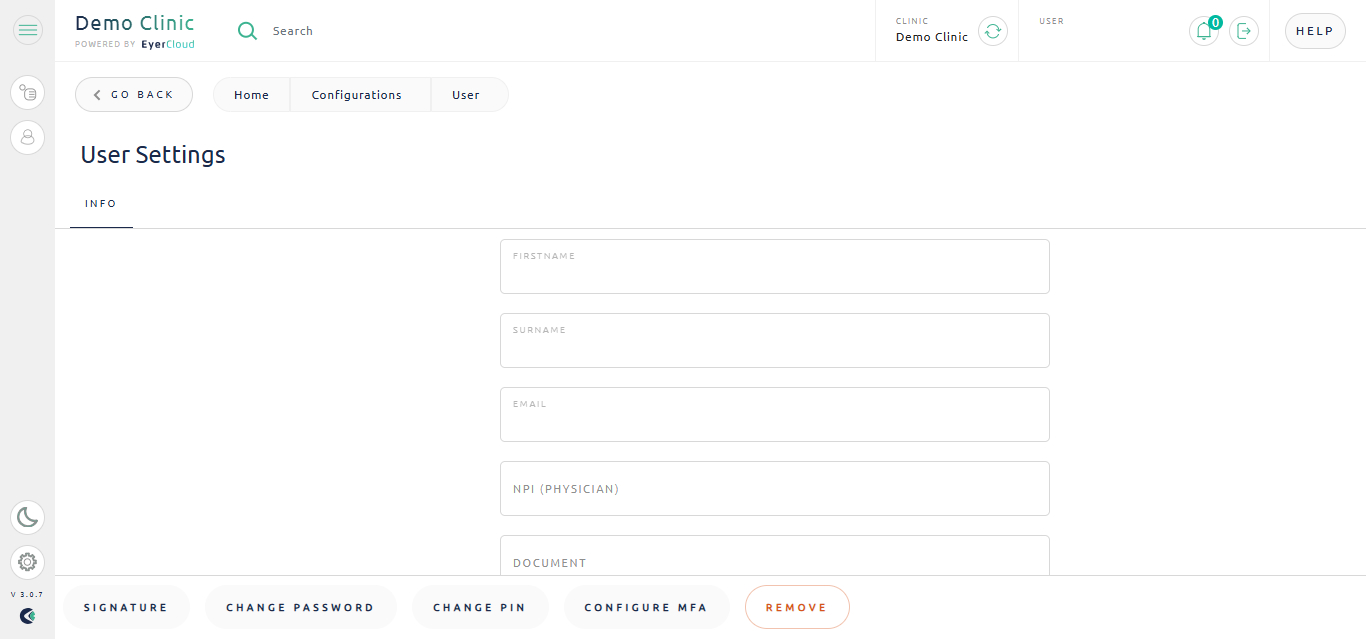Switch clinic using the refresh arrows icon
The image size is (1366, 639).
tap(992, 31)
